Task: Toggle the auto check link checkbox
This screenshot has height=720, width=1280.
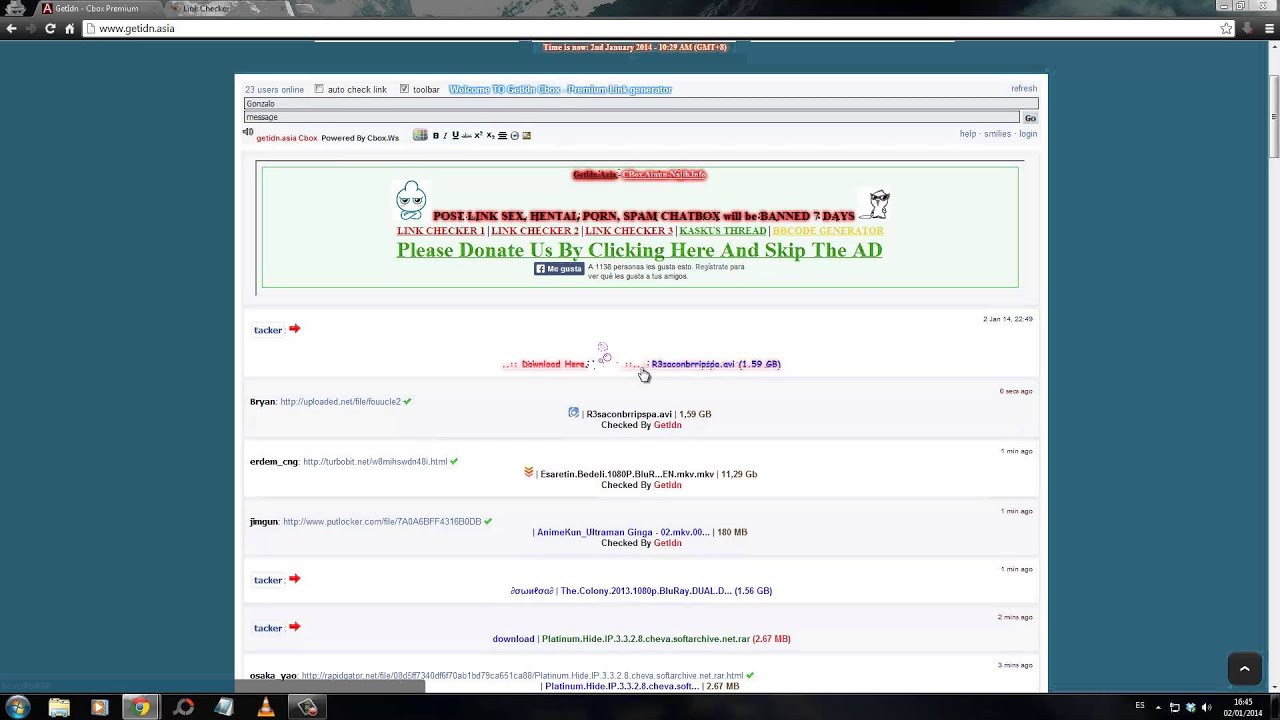Action: 319,89
